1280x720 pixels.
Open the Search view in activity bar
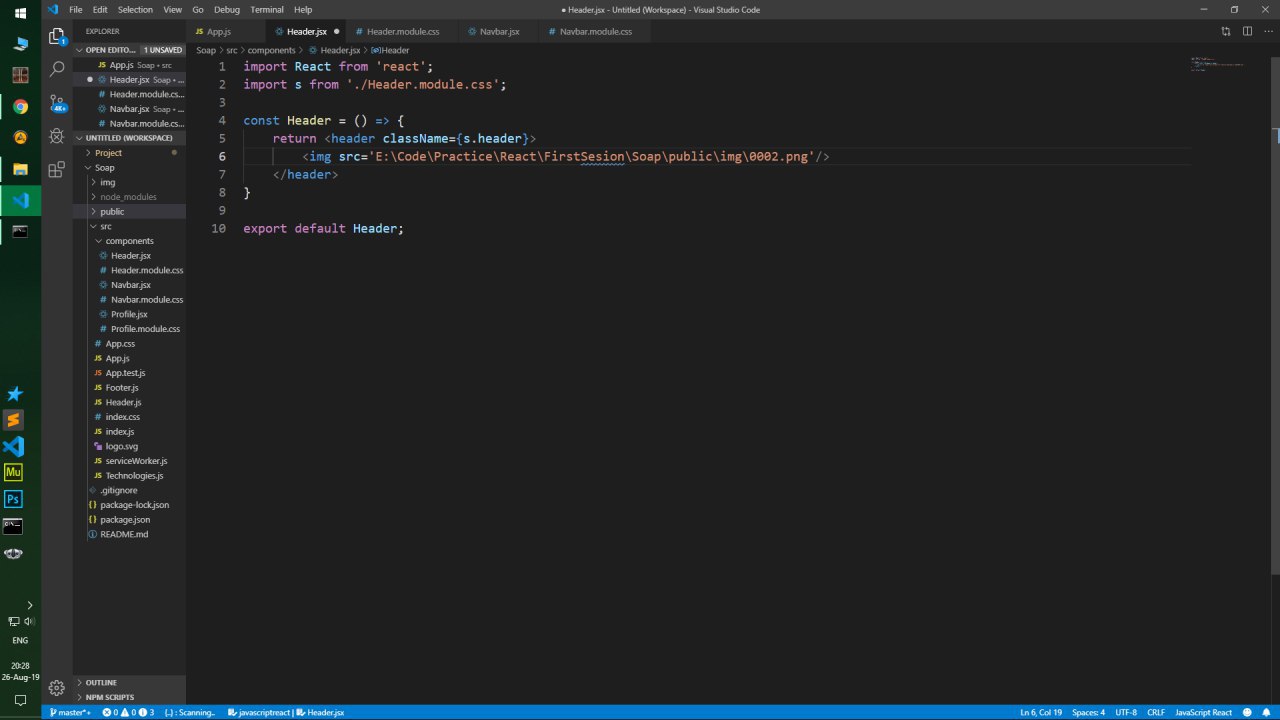pyautogui.click(x=57, y=69)
